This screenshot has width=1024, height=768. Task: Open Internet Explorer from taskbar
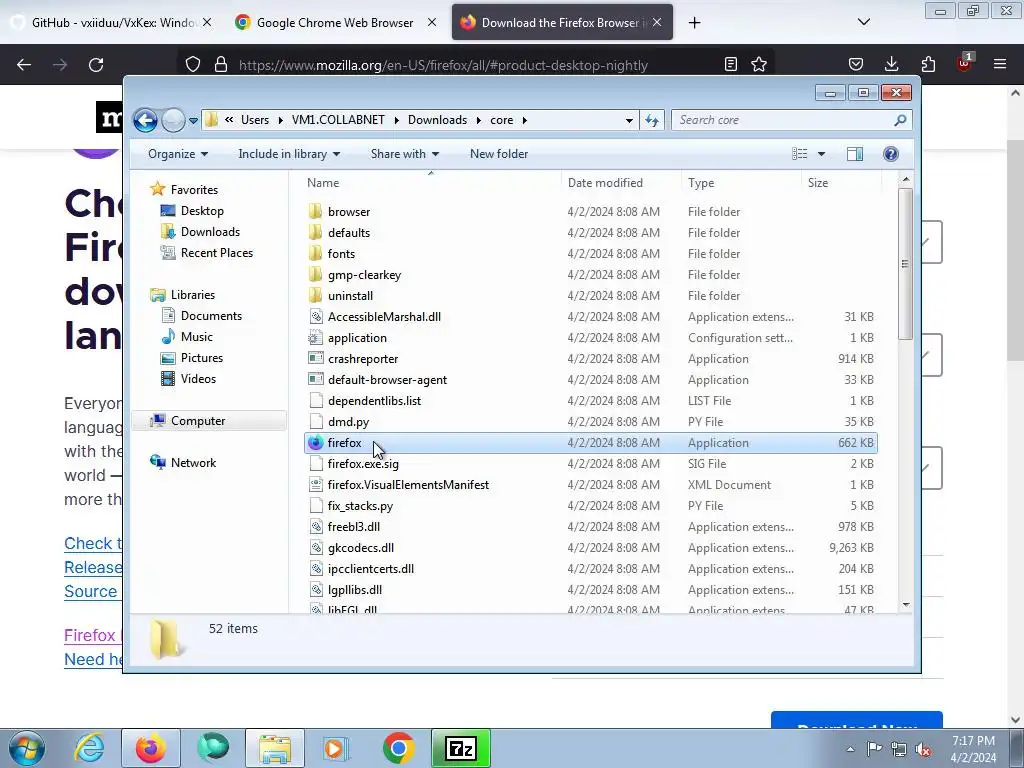[x=89, y=748]
